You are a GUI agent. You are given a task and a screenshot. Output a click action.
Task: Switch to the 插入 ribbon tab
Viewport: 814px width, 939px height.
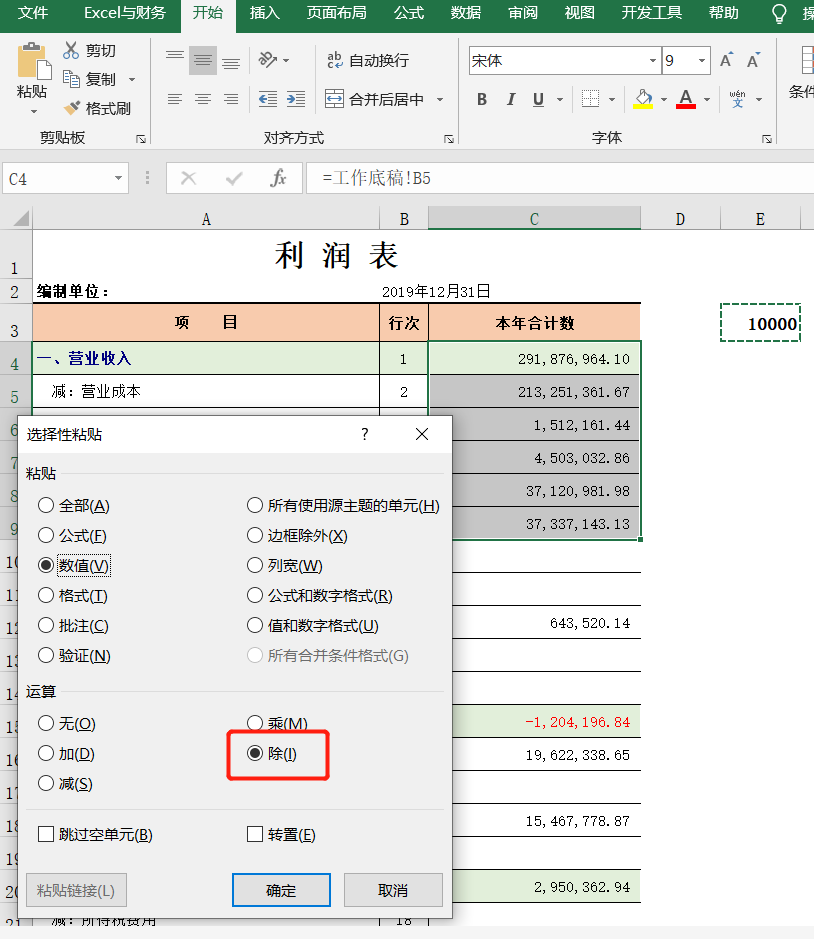265,15
